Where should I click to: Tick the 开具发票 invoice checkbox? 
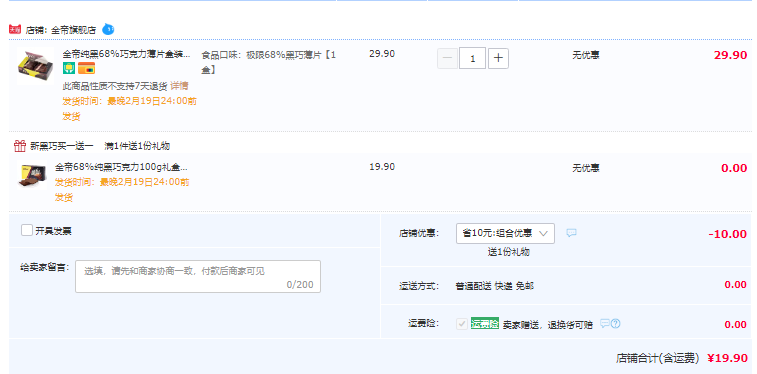(x=27, y=230)
